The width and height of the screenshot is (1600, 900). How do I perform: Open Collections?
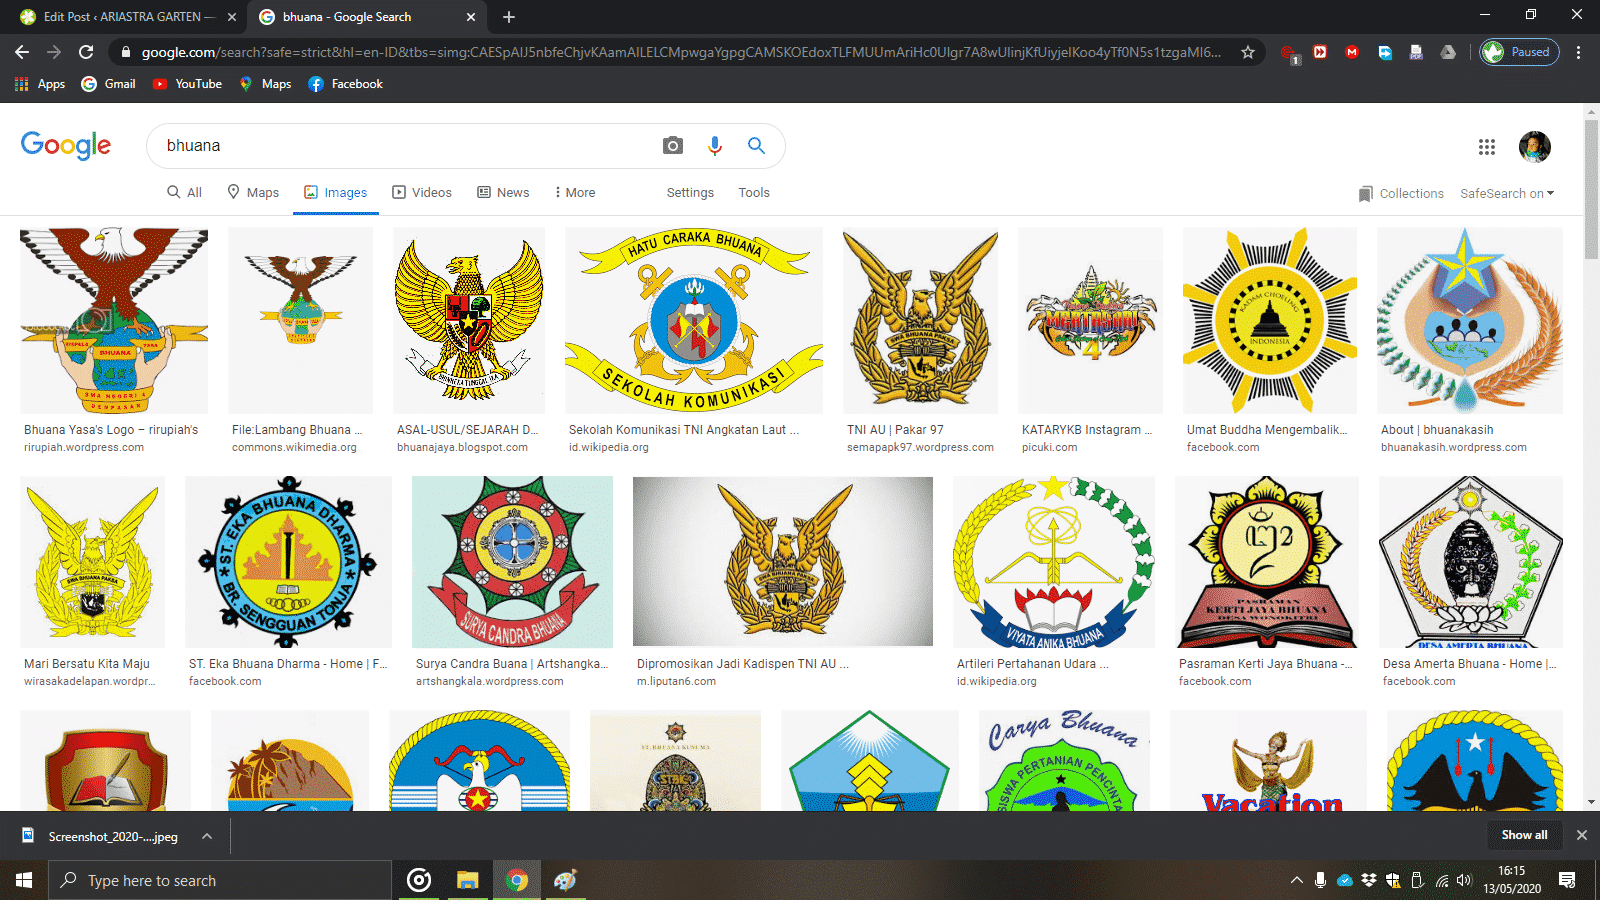pyautogui.click(x=1401, y=193)
